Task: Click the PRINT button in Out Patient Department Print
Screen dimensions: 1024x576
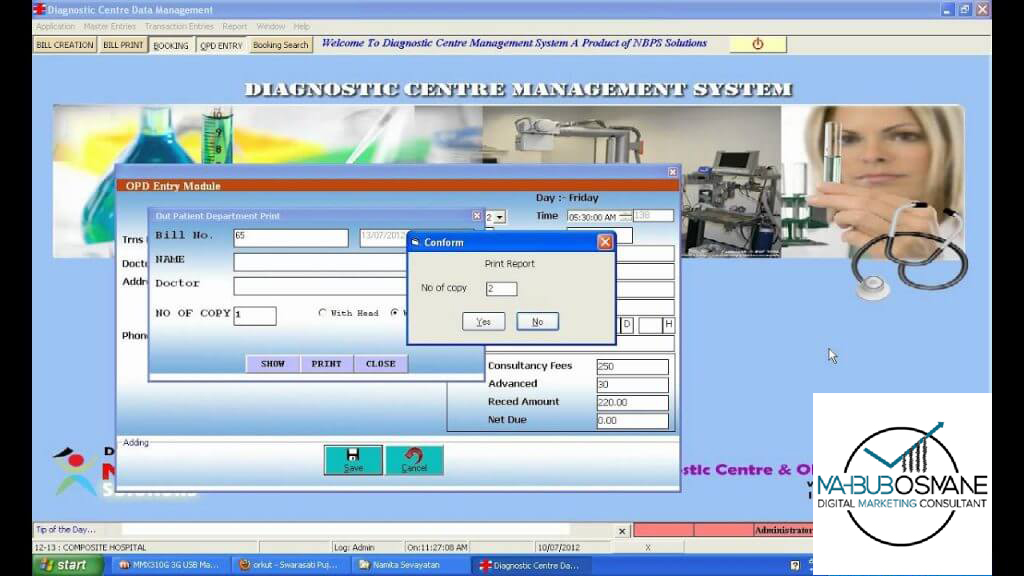Action: 325,363
